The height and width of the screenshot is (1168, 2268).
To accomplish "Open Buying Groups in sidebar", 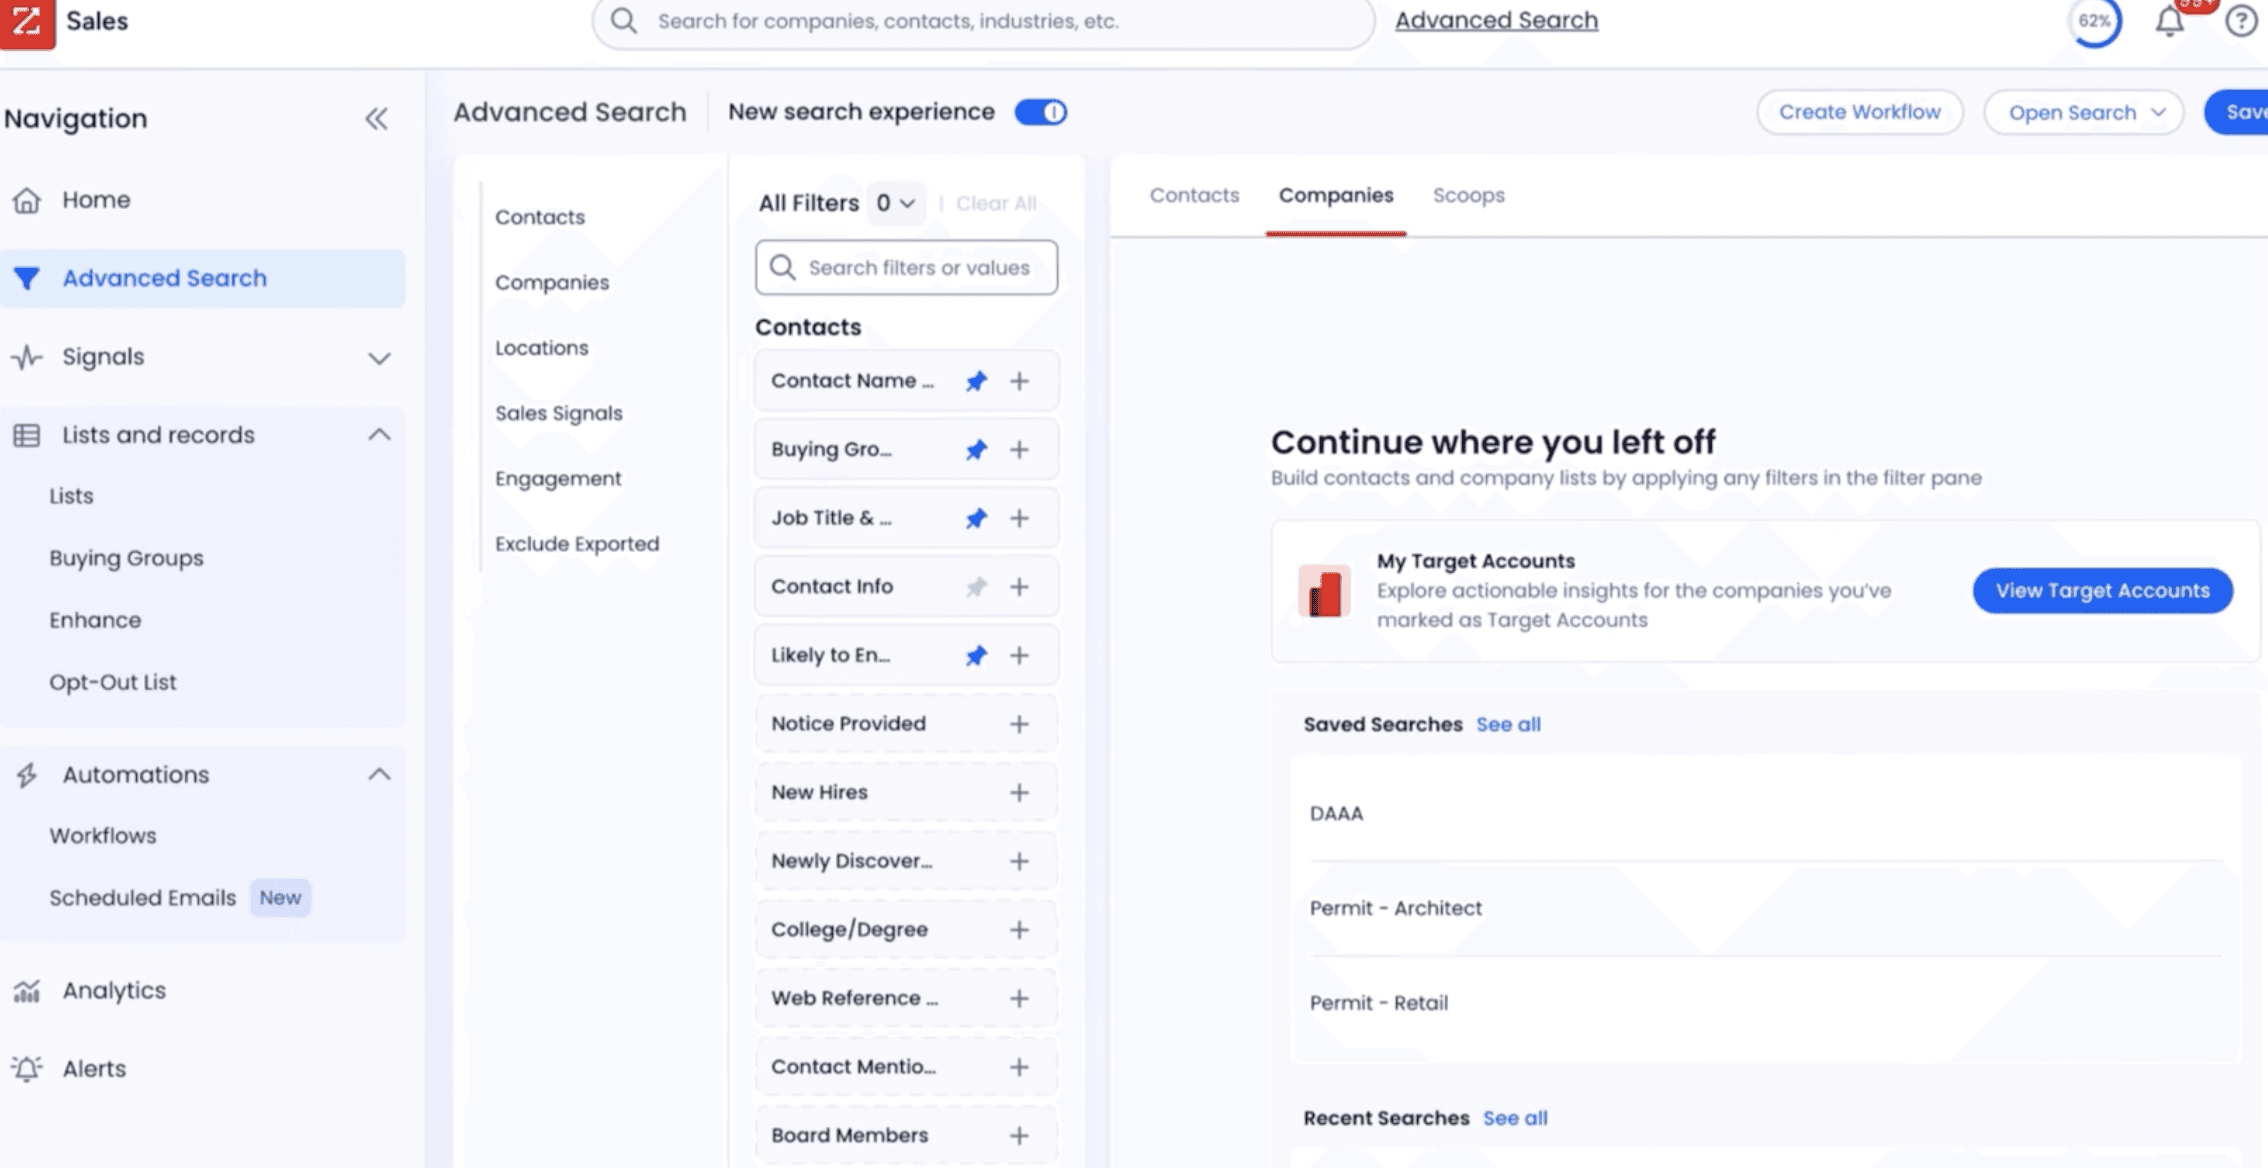I will point(126,558).
